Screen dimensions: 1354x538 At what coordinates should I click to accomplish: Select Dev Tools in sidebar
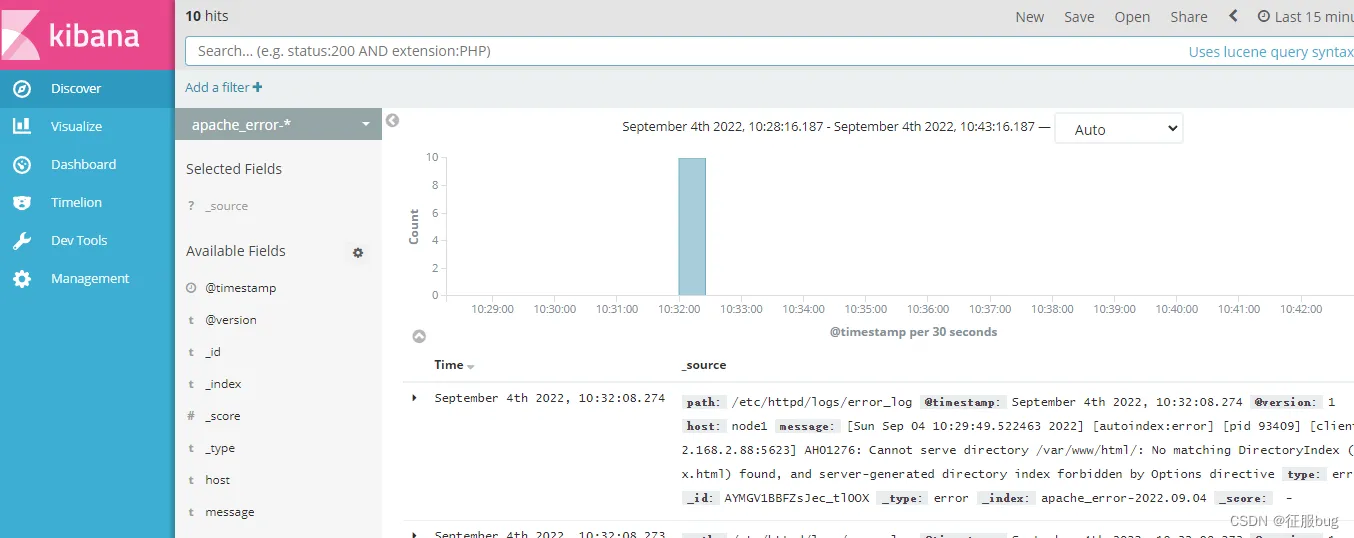pos(79,240)
